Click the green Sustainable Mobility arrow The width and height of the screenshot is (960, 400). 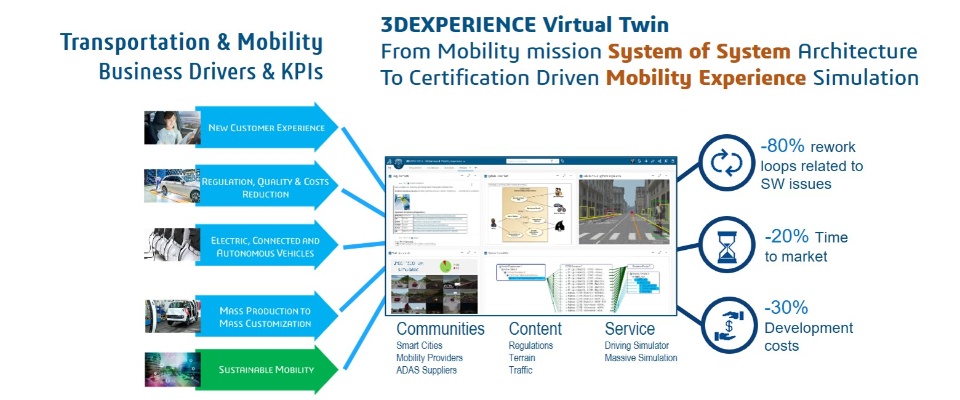(266, 369)
